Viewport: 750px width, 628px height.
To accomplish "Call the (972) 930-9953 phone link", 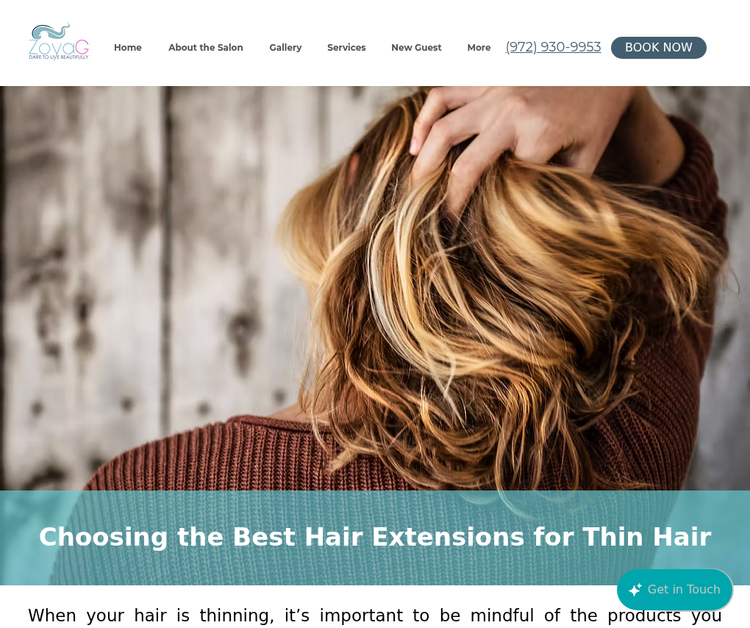I will pyautogui.click(x=553, y=47).
